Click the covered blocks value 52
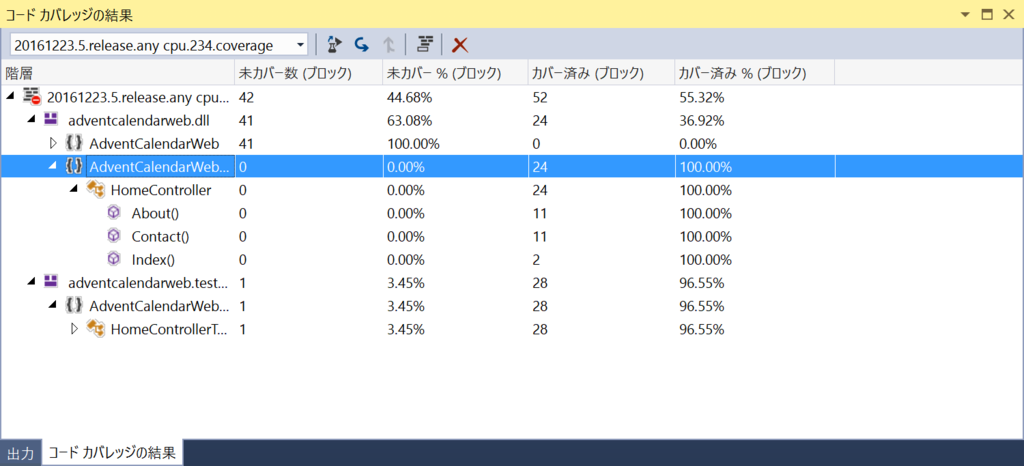 coord(540,97)
